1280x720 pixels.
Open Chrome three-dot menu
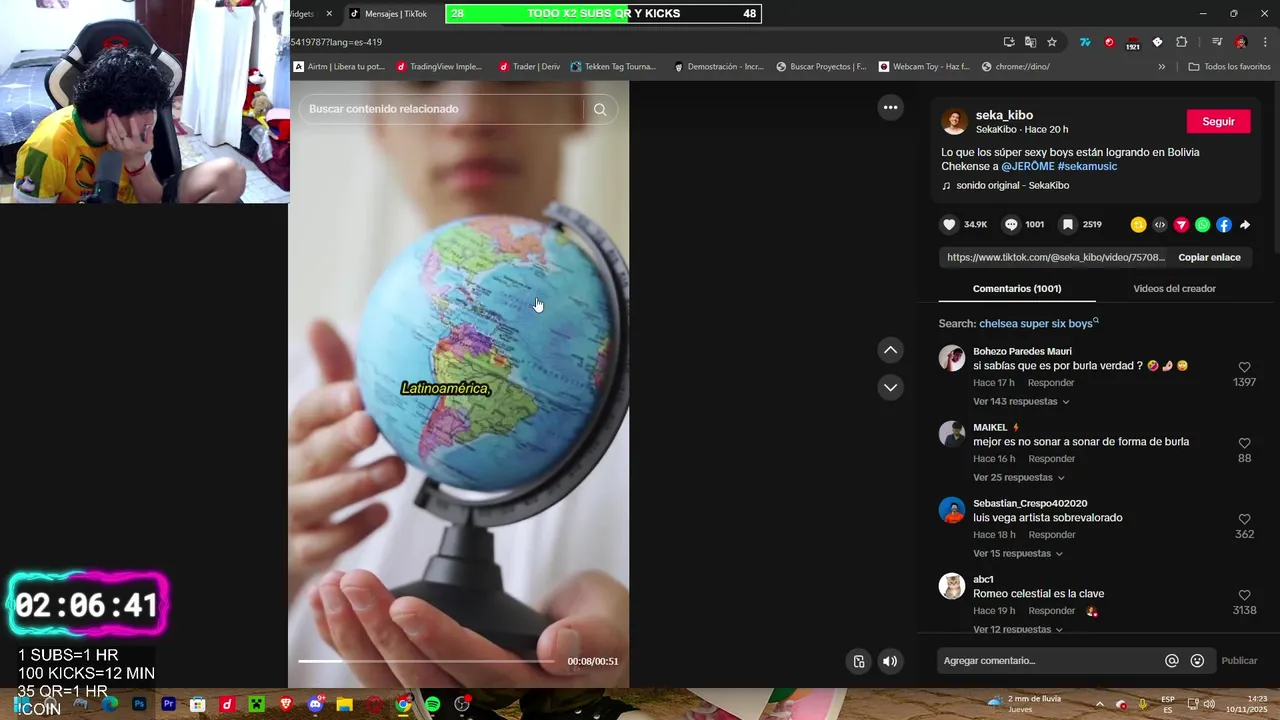coord(1266,42)
